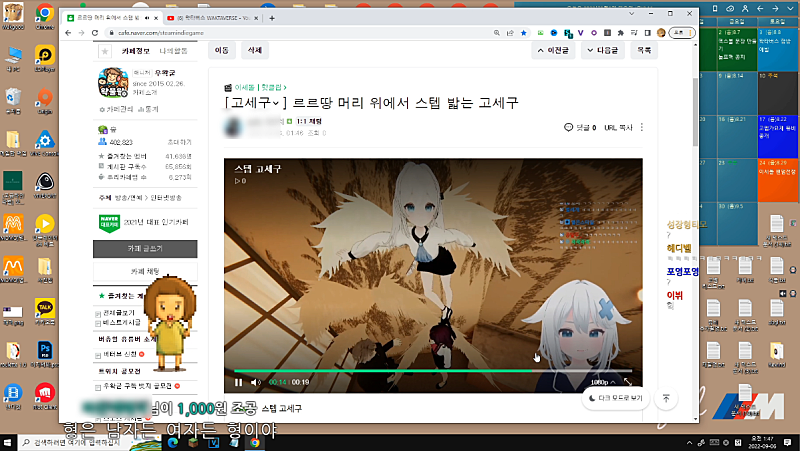800x451 pixels.
Task: Copy the post link with URL 복사
Action: [x=618, y=128]
